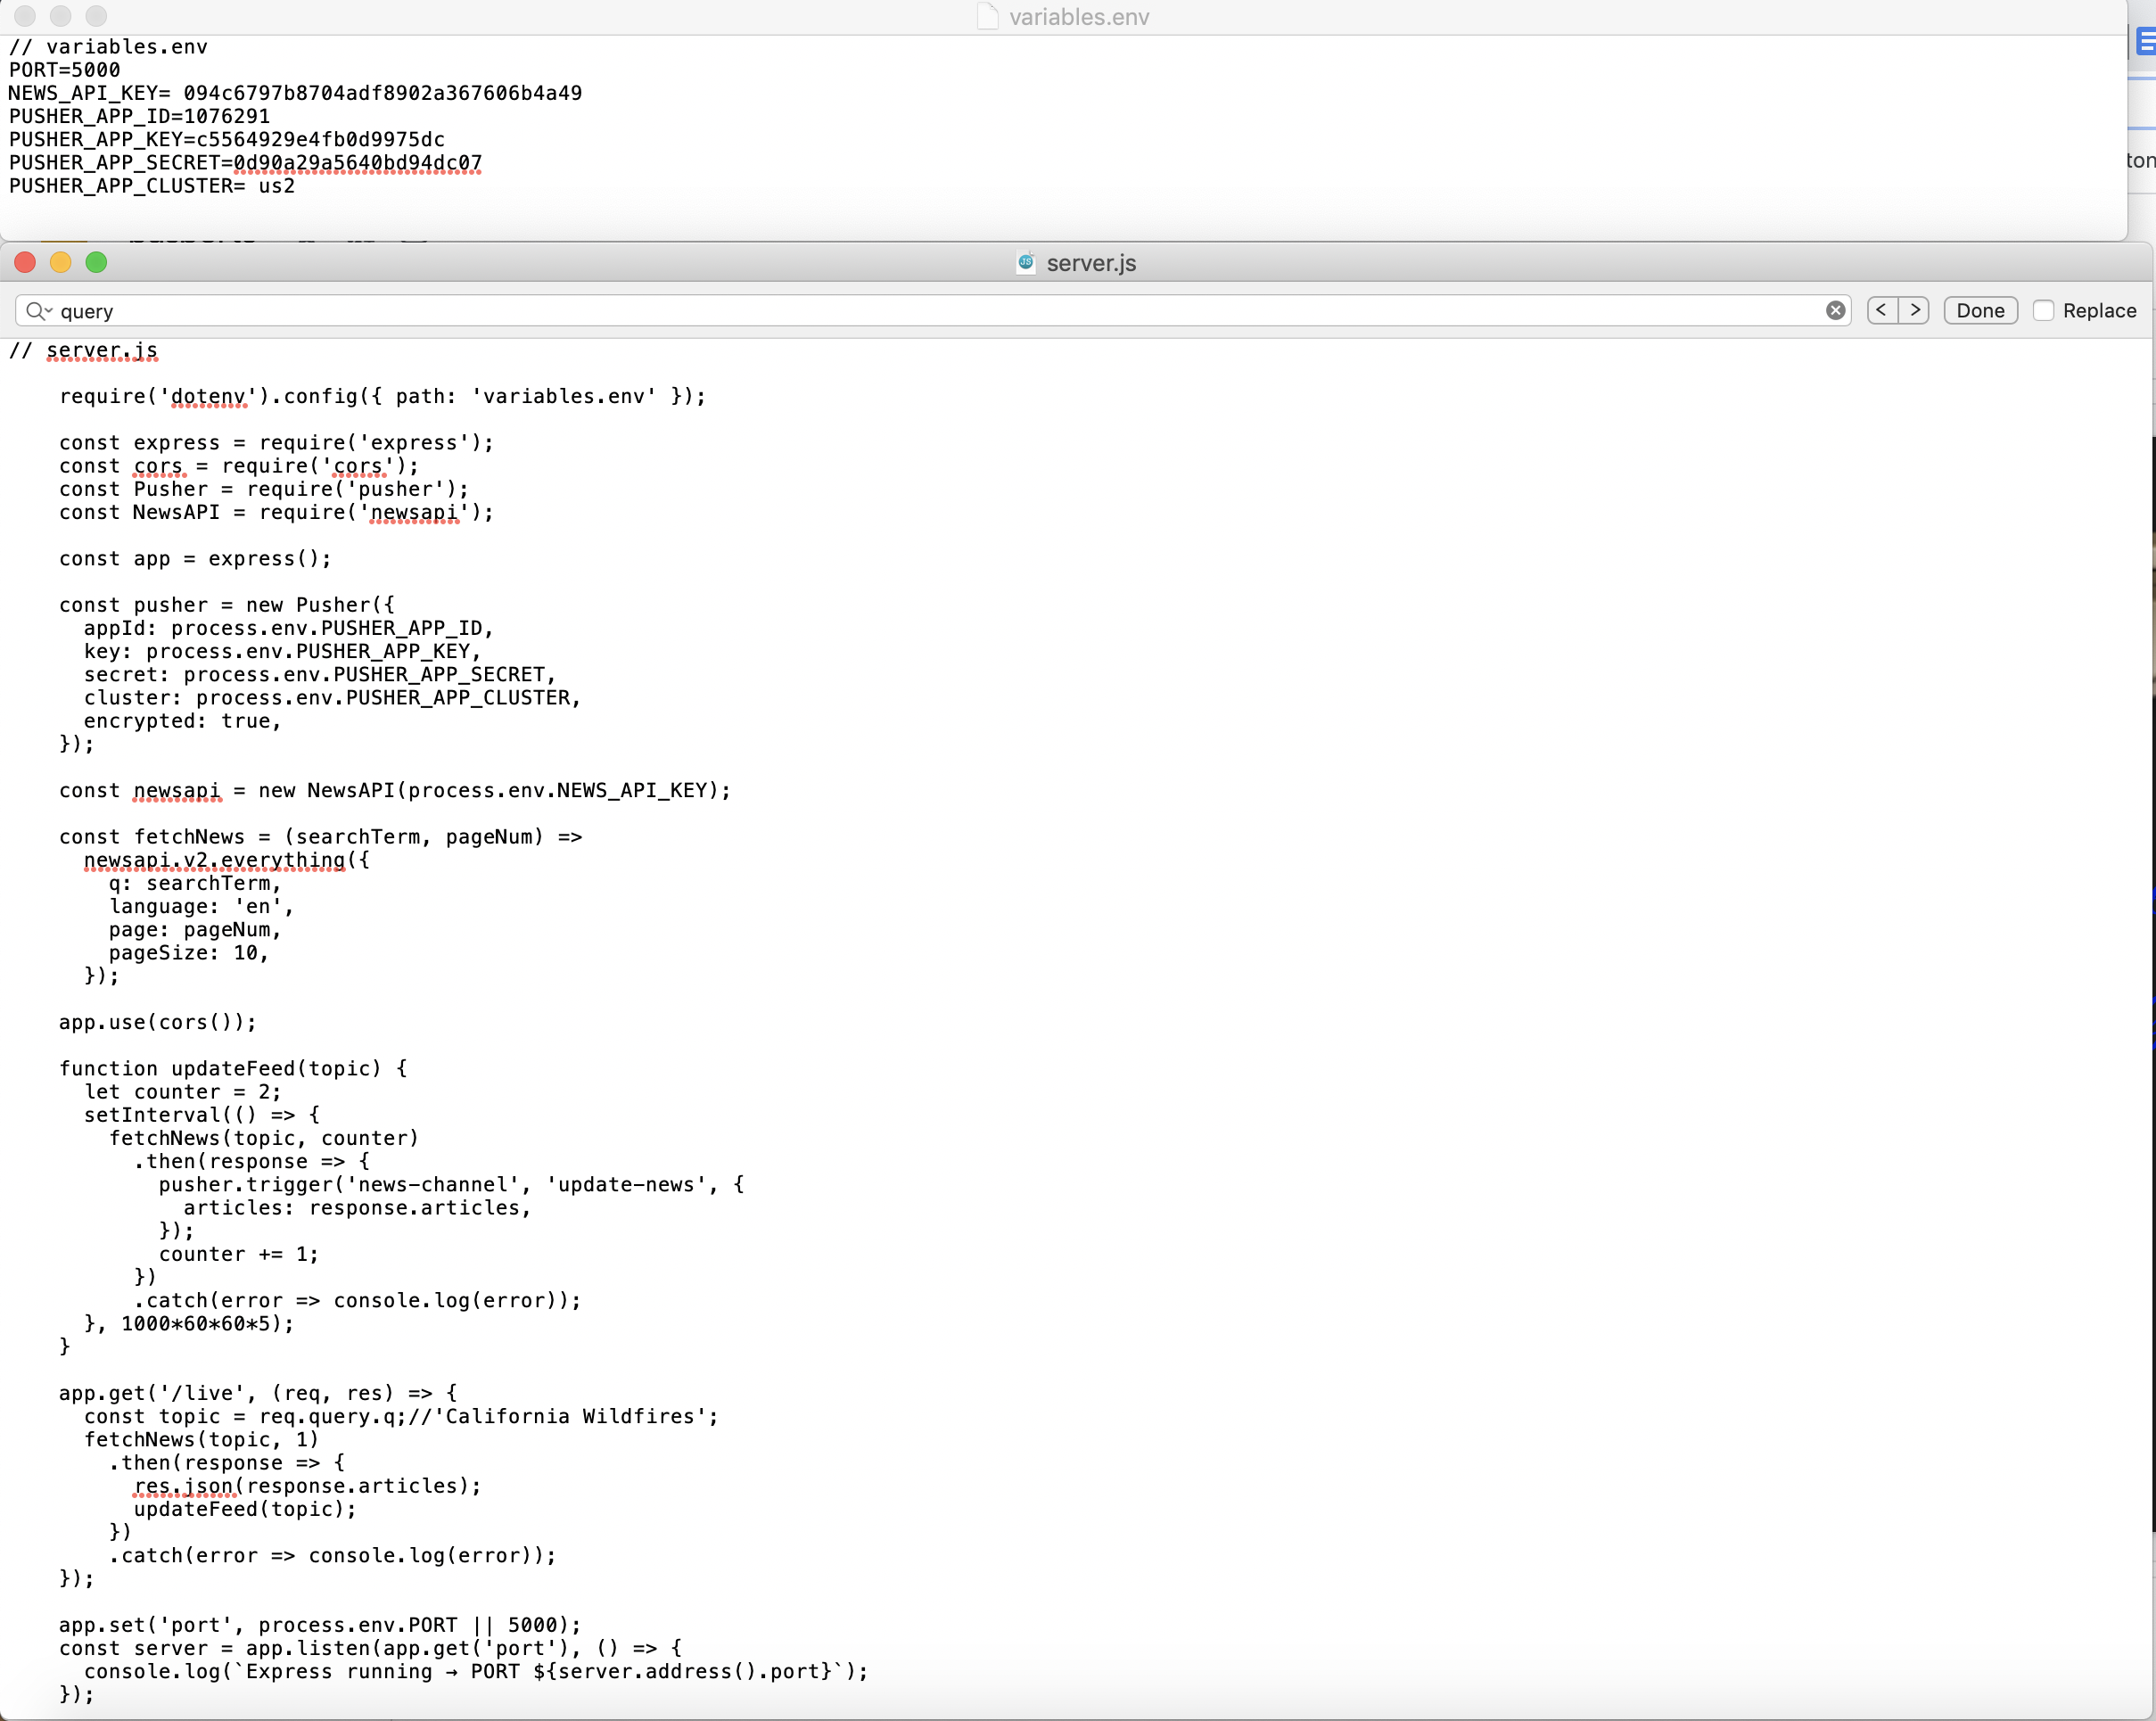The image size is (2156, 1721).
Task: Click the variables.env file icon in title
Action: 987,17
